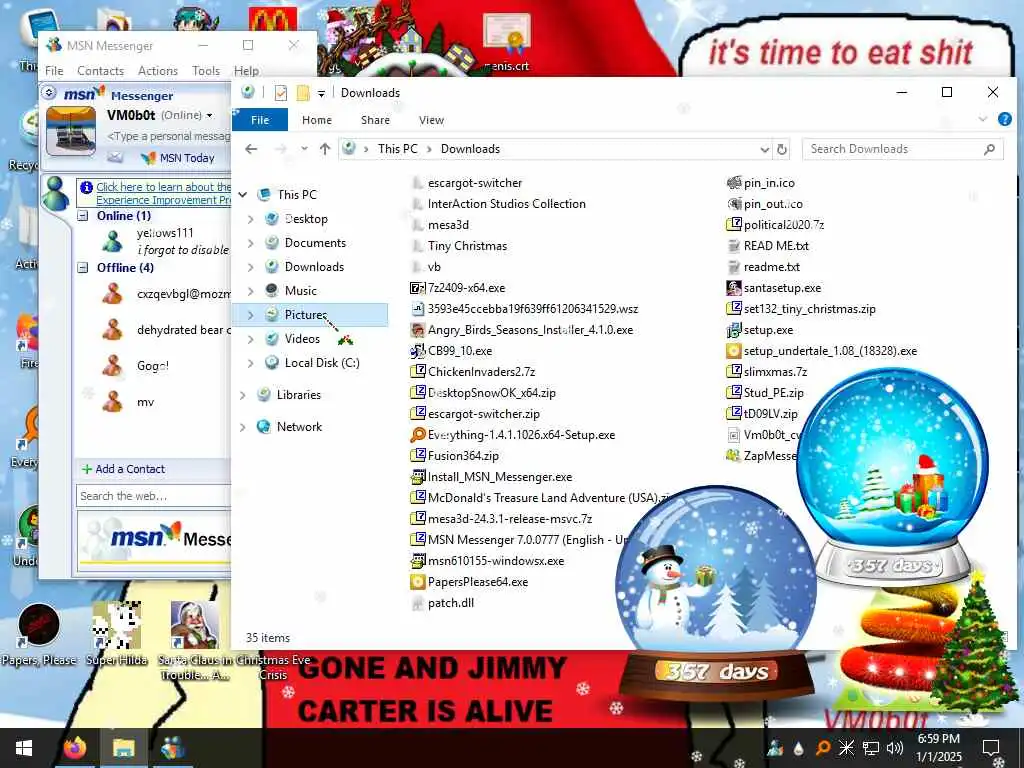The height and width of the screenshot is (768, 1024).
Task: Select the READ ME.txt file
Action: tap(768, 246)
